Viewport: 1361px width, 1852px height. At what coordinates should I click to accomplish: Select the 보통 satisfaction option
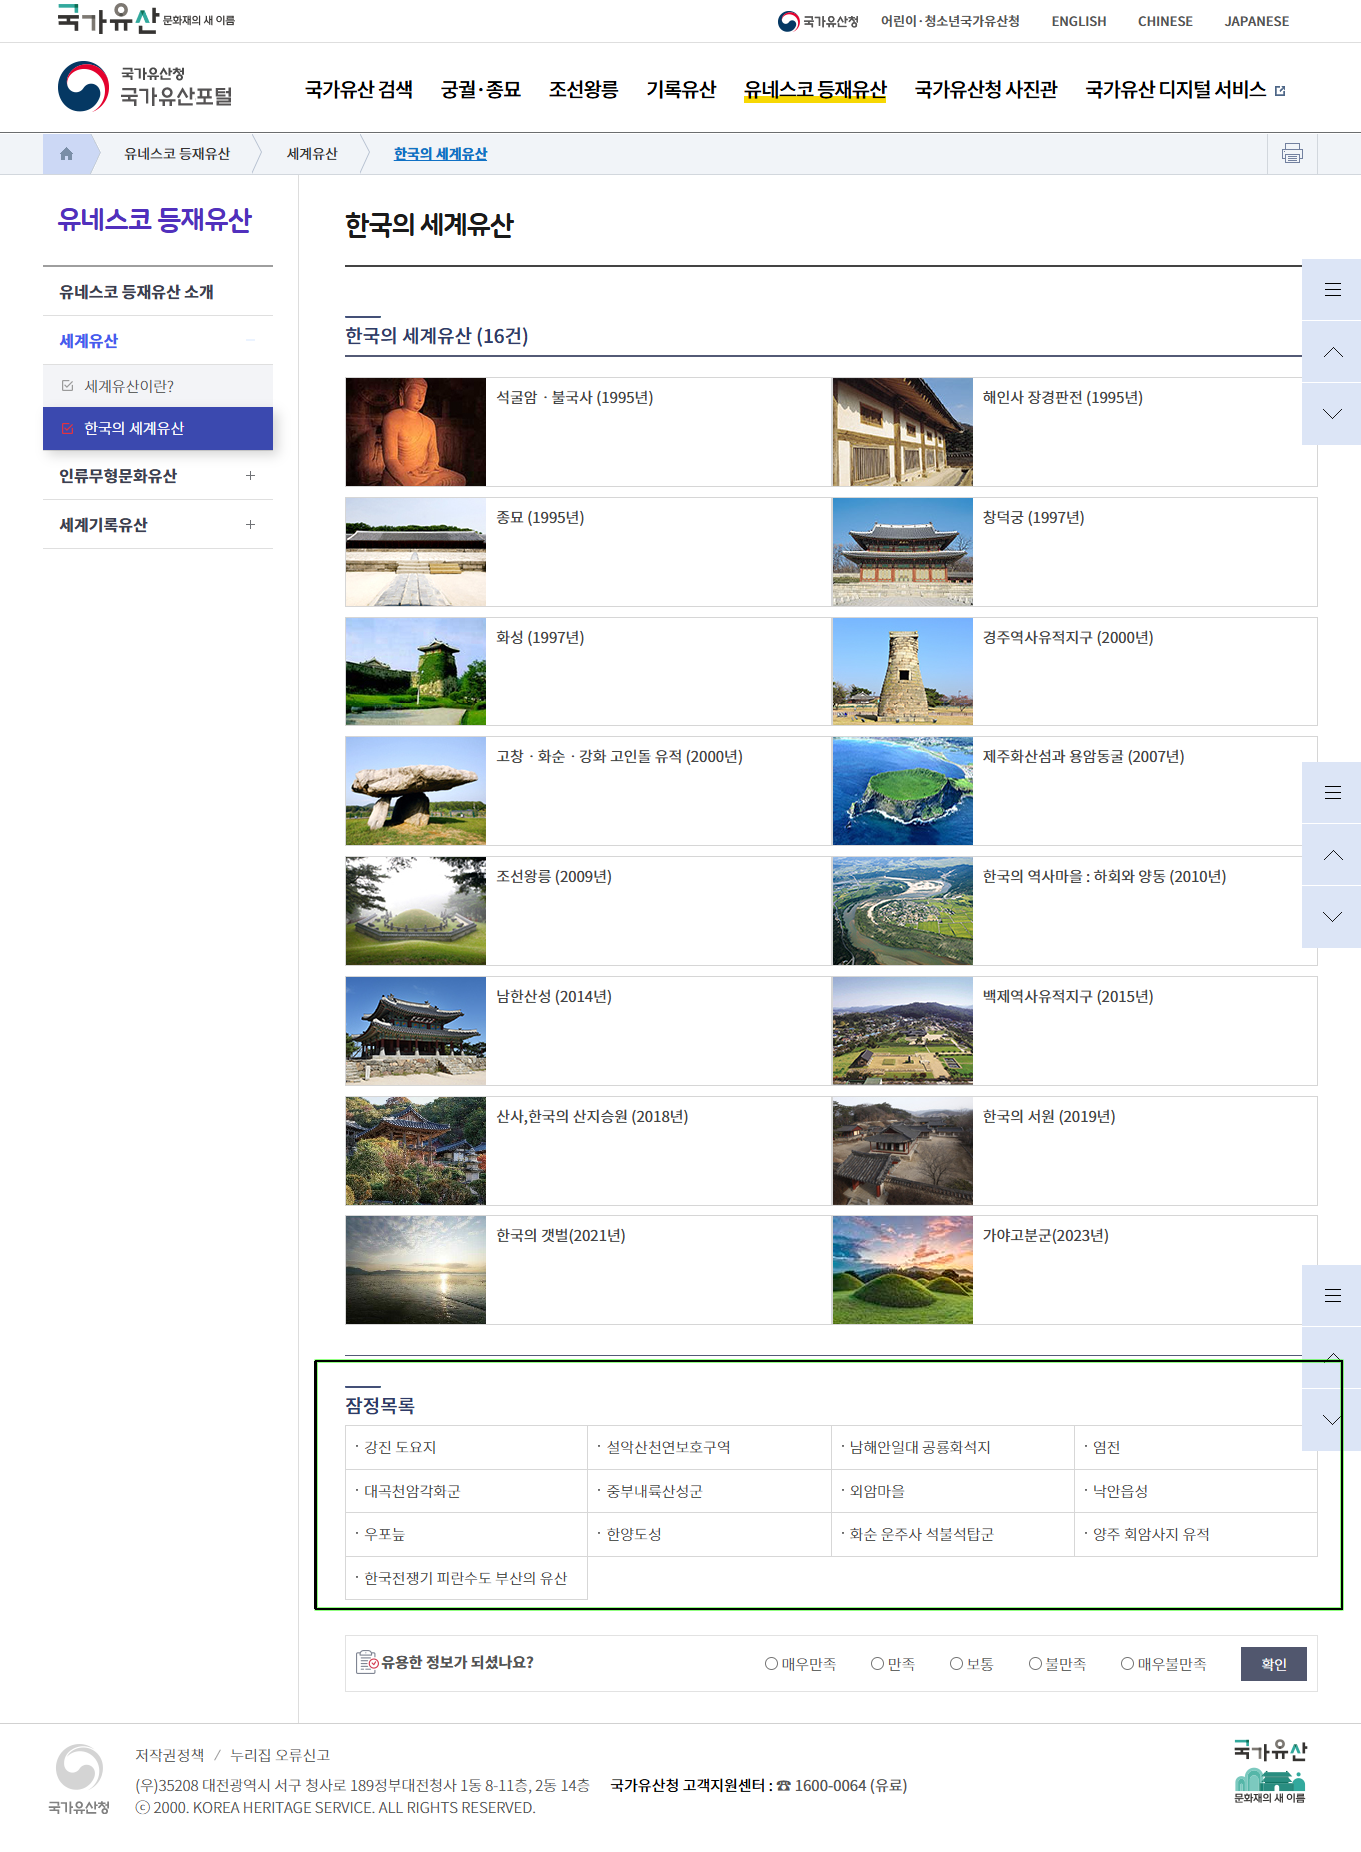[957, 1664]
